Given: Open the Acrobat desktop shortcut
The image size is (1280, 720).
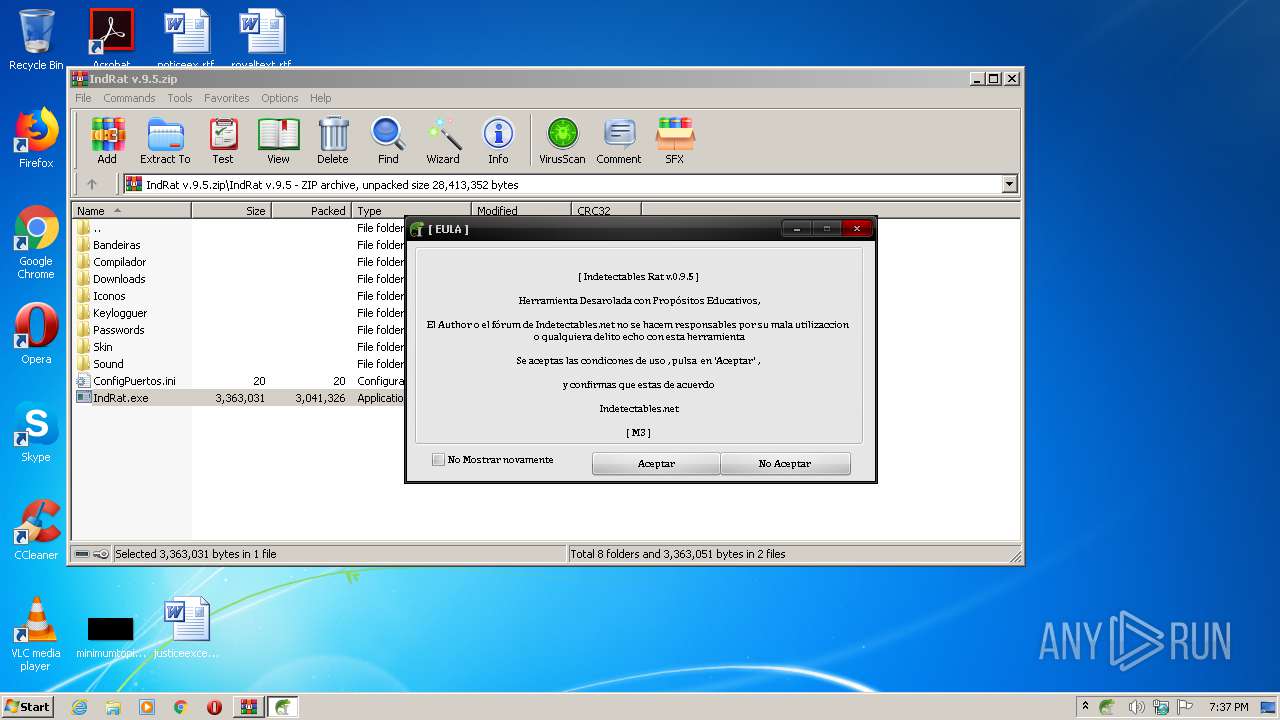Looking at the screenshot, I should (111, 40).
